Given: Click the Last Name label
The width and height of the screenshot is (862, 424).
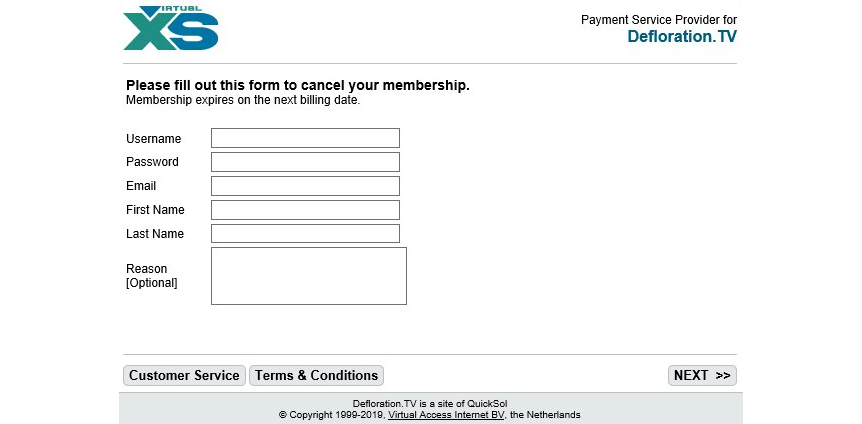Looking at the screenshot, I should click(x=155, y=234).
